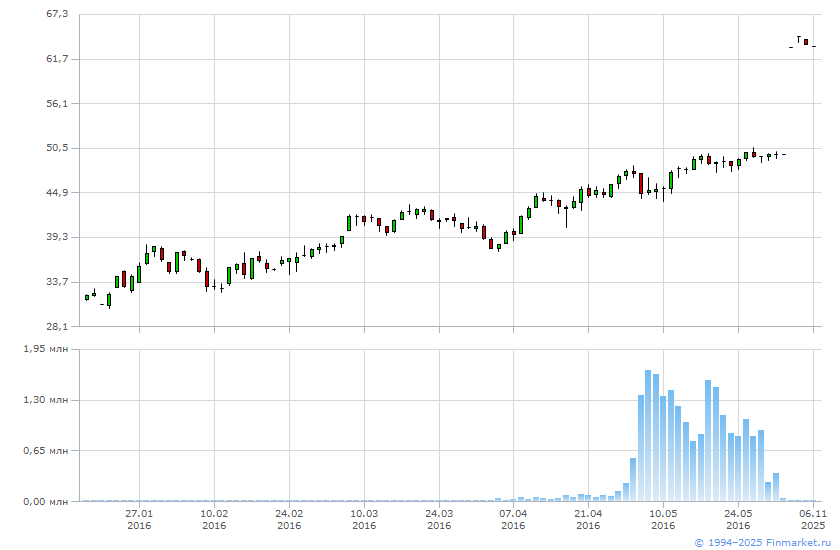Select the 10.02 2016 date label
The width and height of the screenshot is (840, 550).
214,519
